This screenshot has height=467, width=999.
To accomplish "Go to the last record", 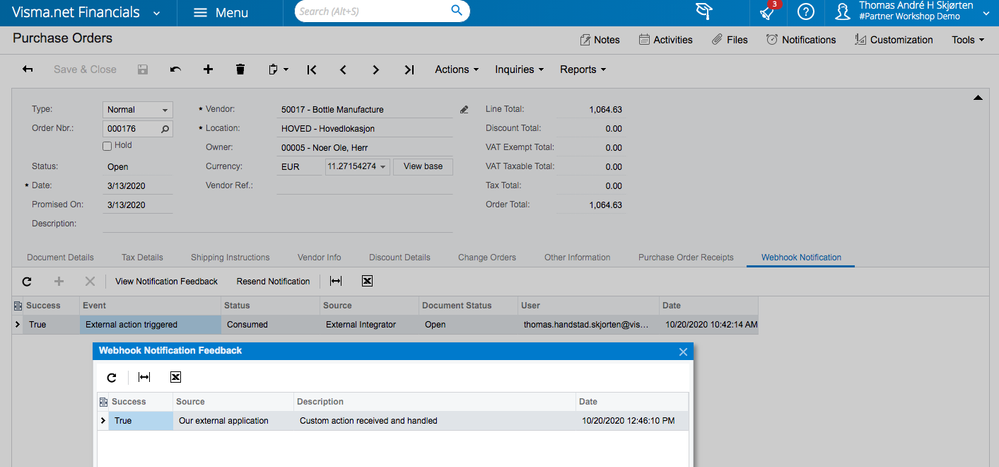I will click(409, 69).
